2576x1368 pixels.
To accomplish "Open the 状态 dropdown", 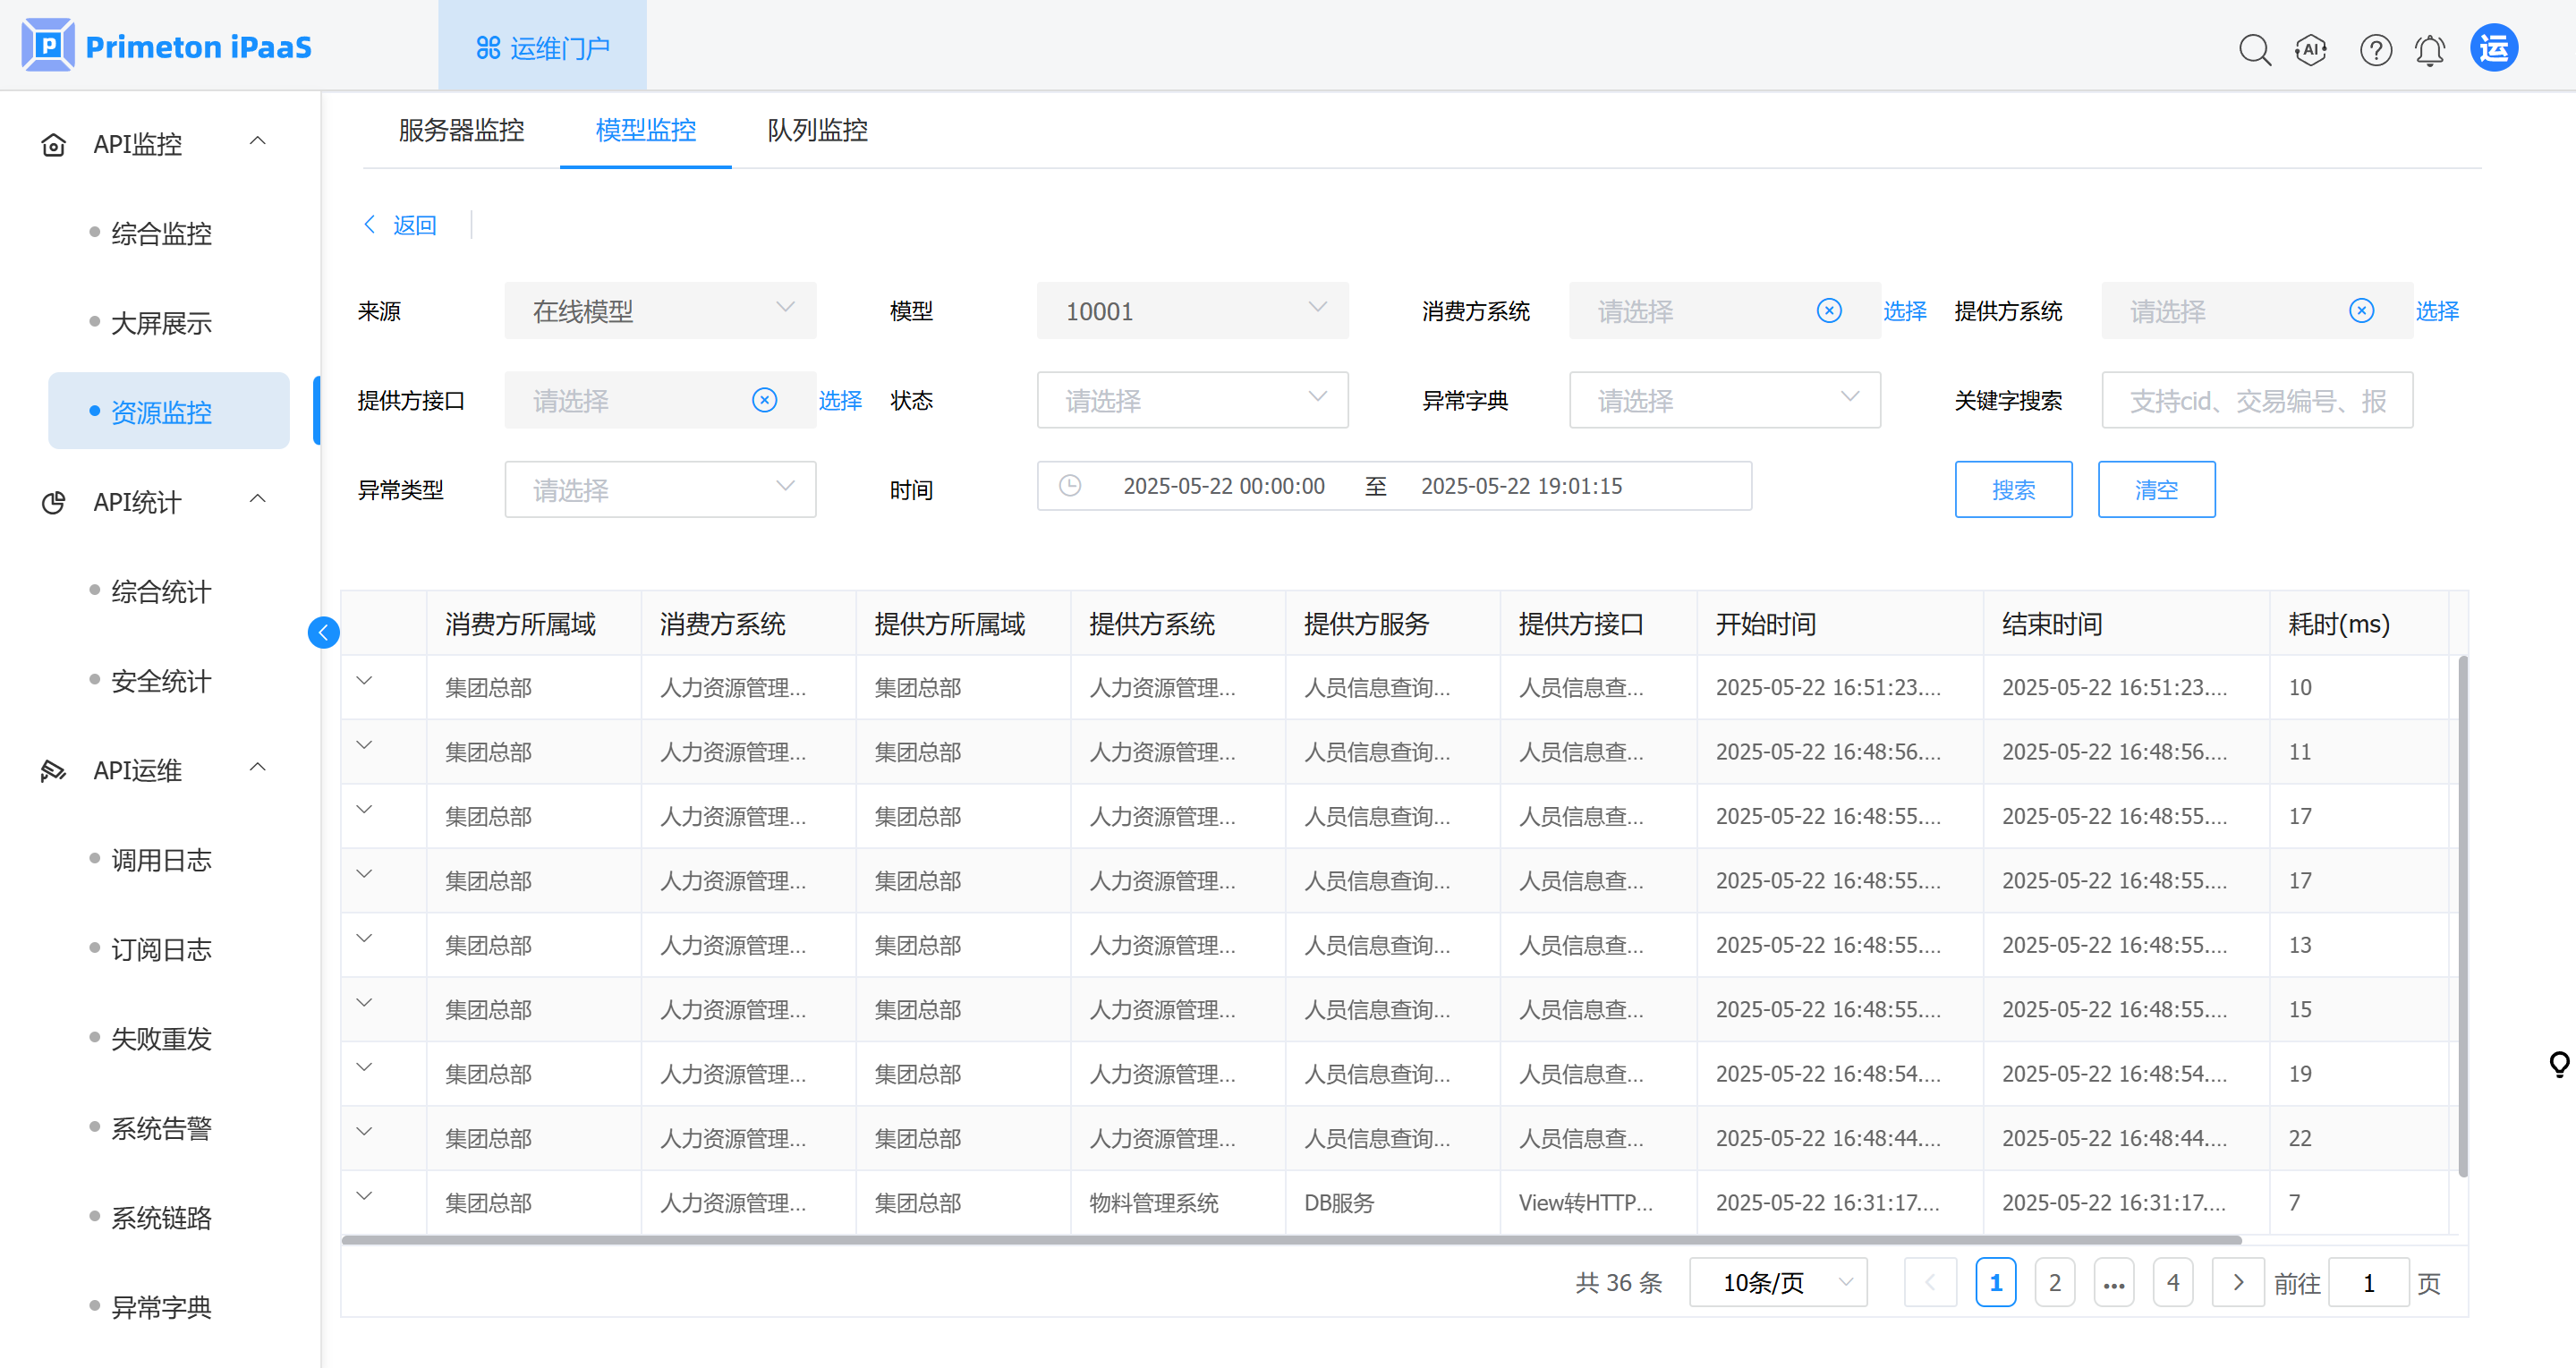I will pyautogui.click(x=1192, y=400).
